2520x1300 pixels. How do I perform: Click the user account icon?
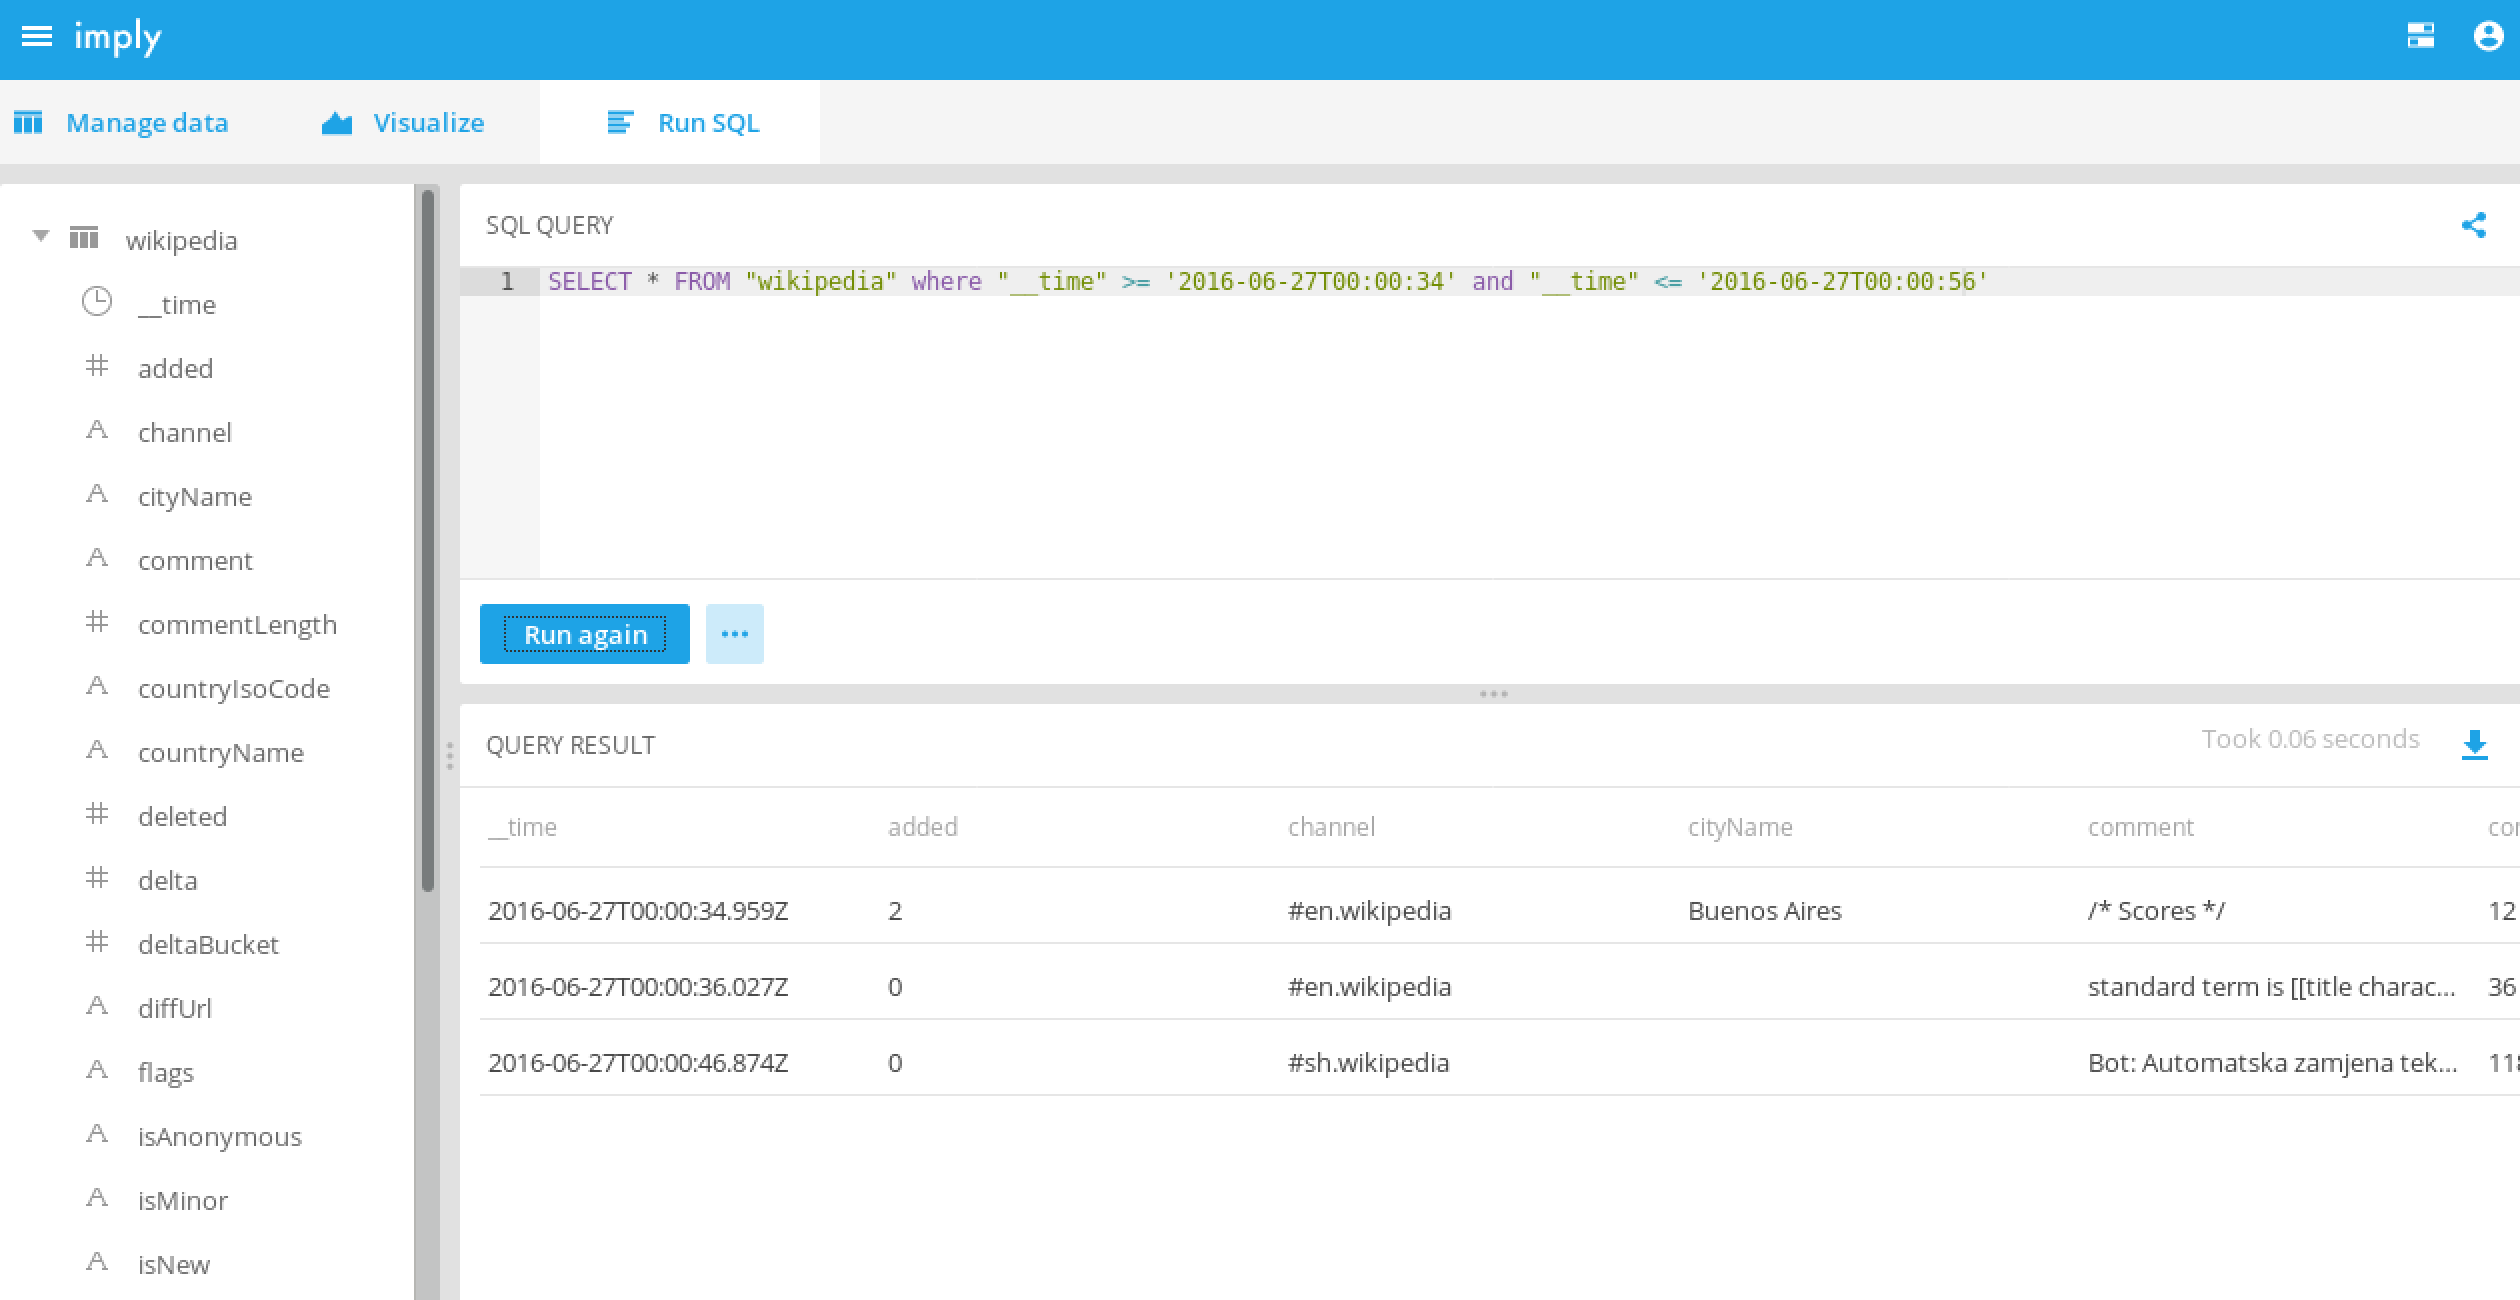[x=2487, y=37]
